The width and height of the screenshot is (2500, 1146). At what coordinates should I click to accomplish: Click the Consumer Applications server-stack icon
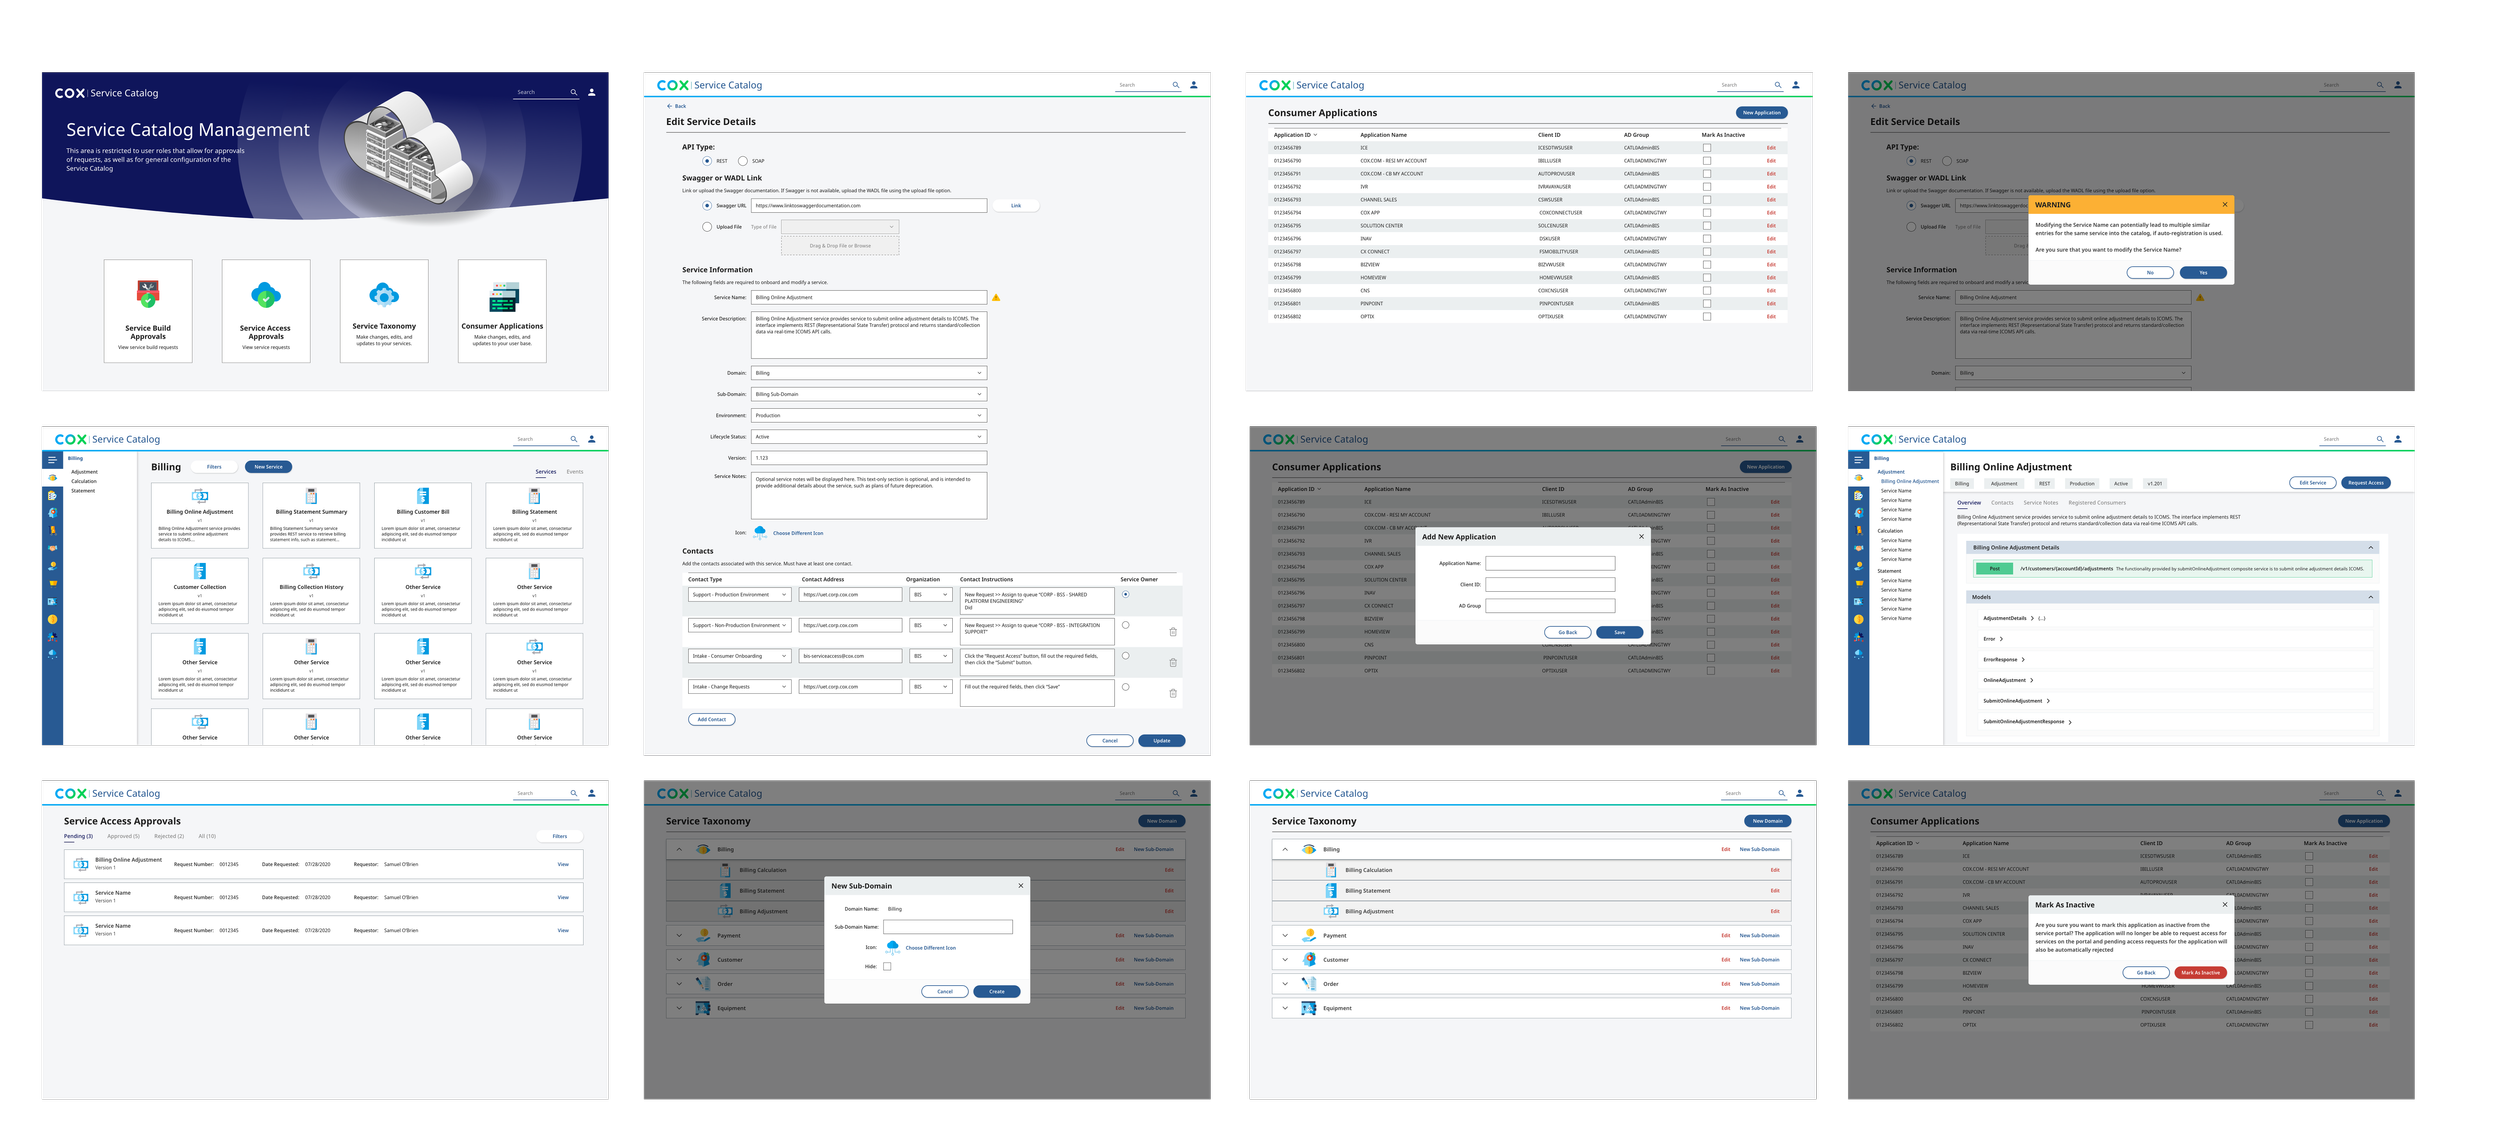(x=503, y=296)
